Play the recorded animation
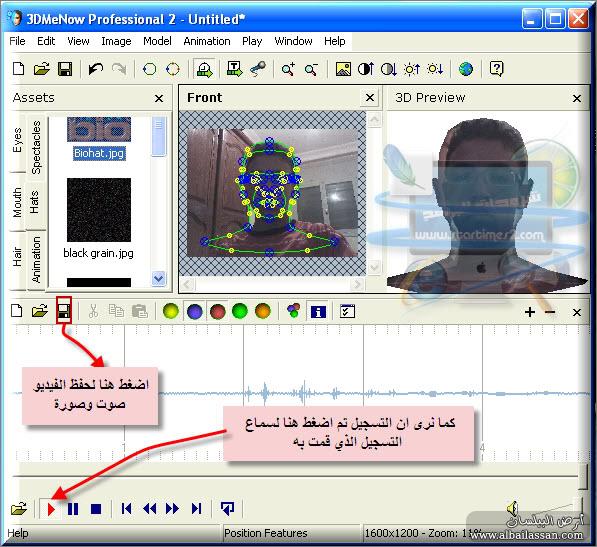The height and width of the screenshot is (547, 597). (51, 509)
